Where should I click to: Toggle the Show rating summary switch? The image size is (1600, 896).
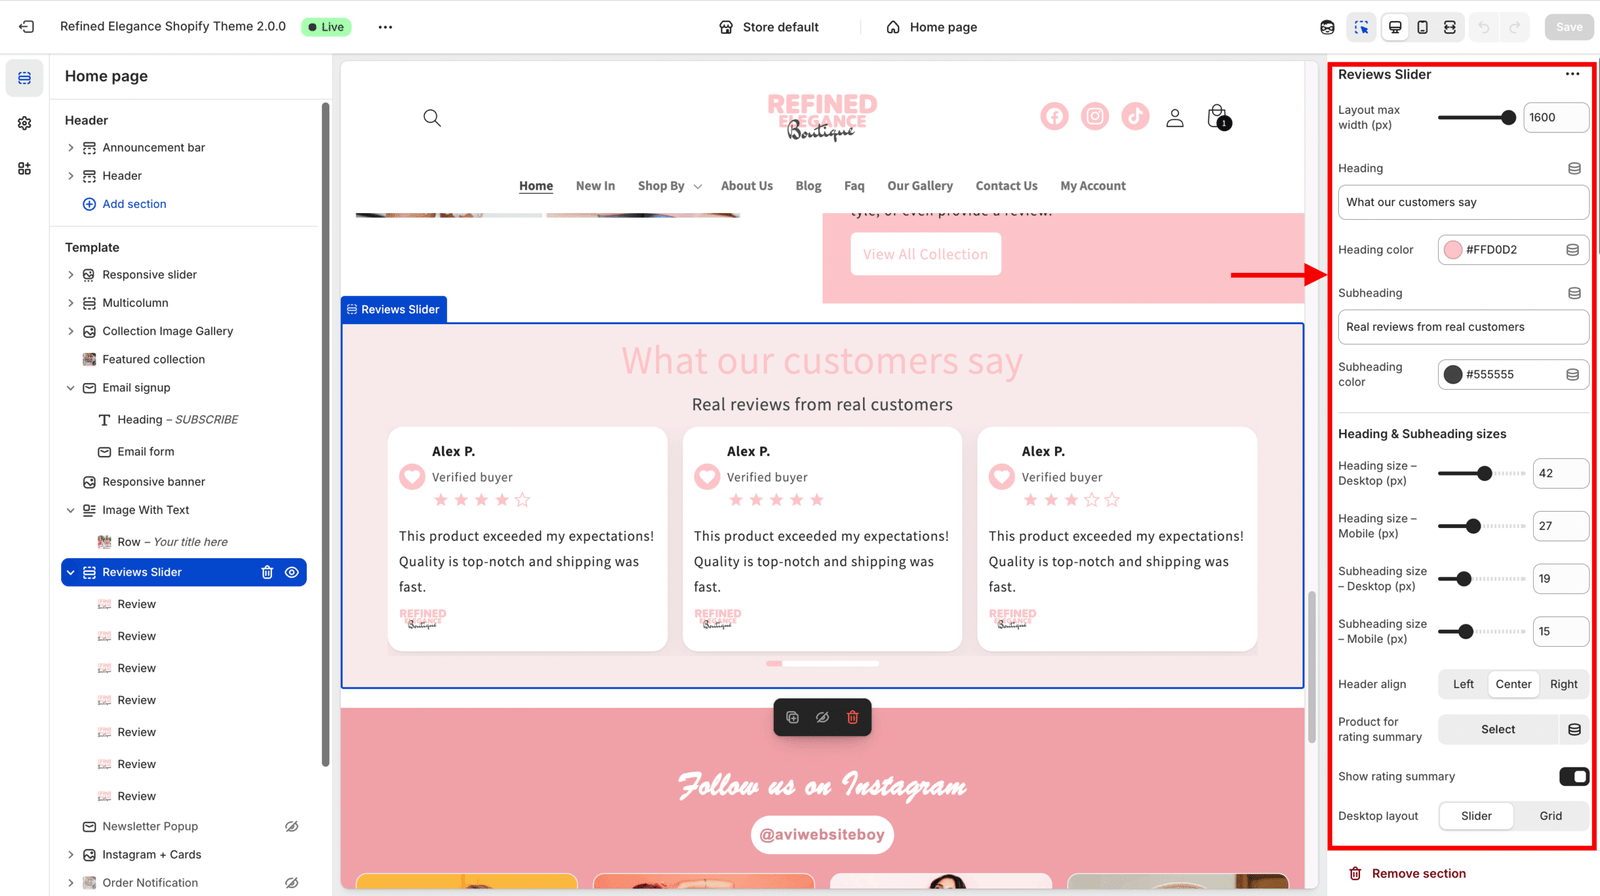[1573, 777]
